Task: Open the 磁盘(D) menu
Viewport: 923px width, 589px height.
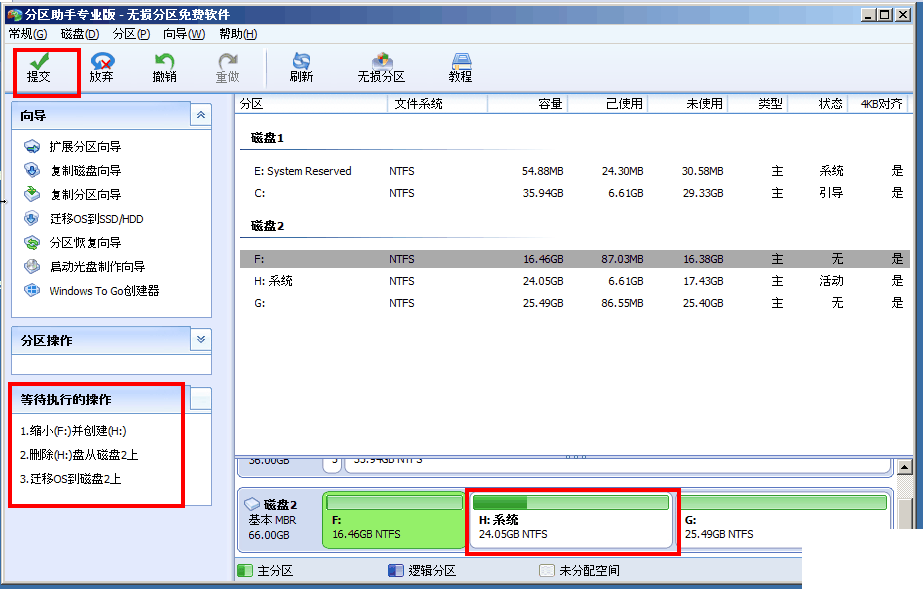Action: click(x=79, y=34)
